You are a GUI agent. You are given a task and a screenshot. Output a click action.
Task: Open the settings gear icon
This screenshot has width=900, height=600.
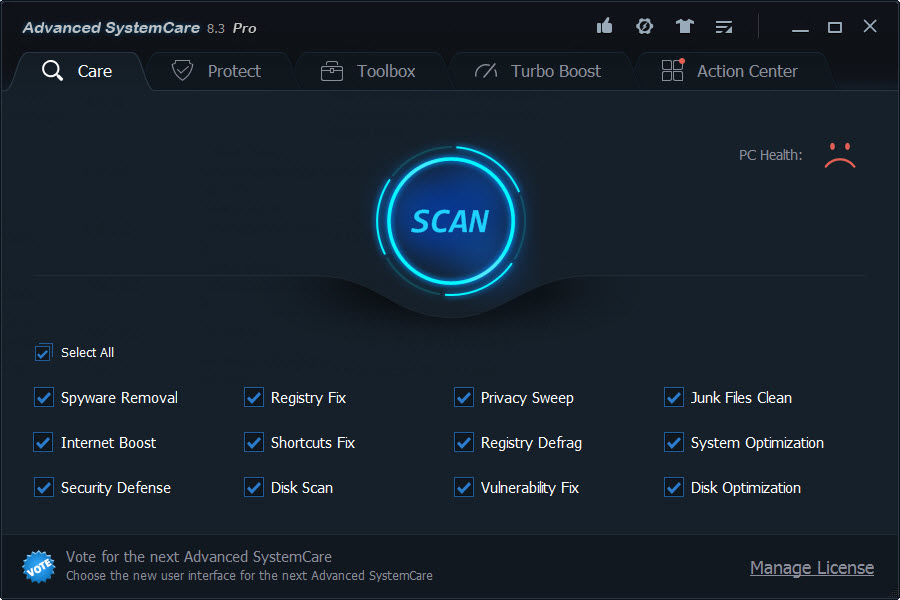(645, 26)
